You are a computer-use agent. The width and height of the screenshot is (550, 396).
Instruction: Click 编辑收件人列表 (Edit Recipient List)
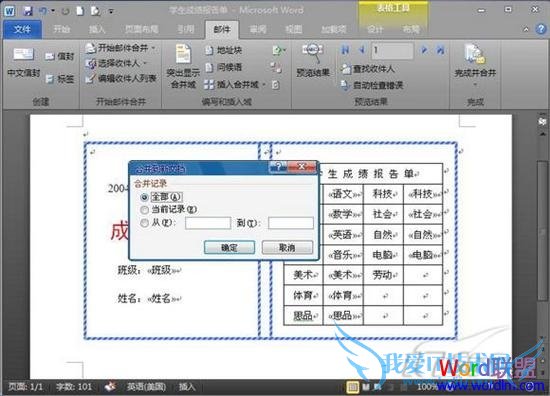(x=121, y=79)
